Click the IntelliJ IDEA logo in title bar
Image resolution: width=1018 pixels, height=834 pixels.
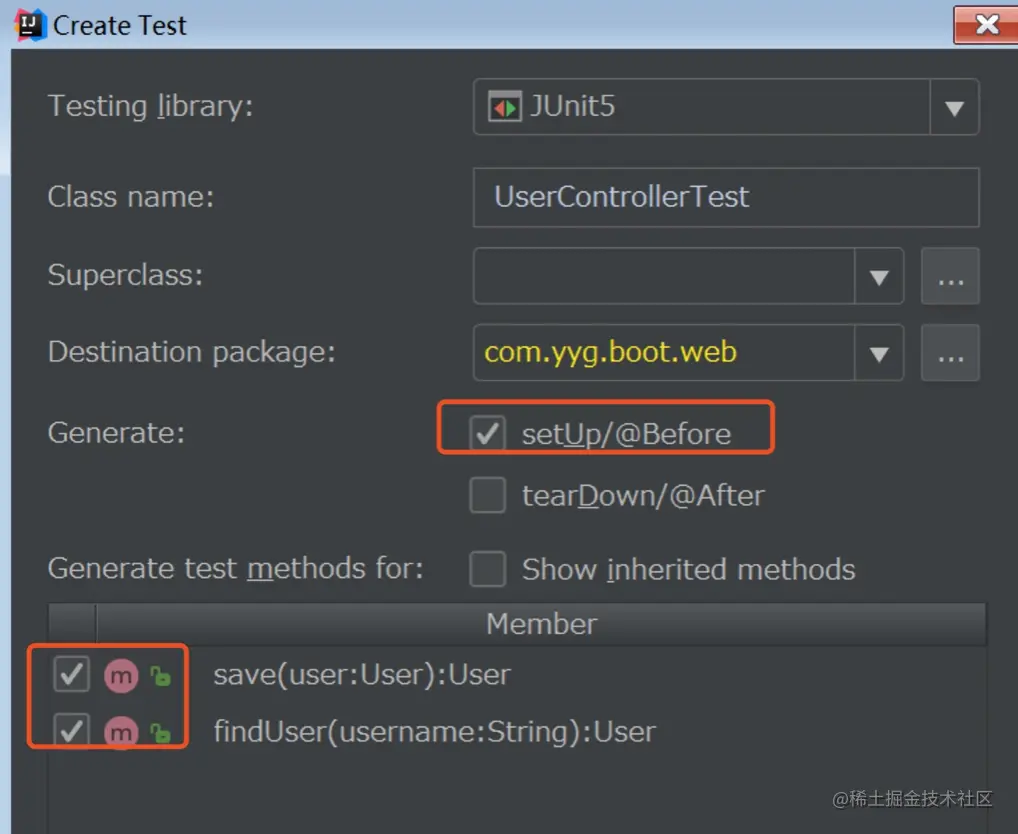click(x=30, y=25)
